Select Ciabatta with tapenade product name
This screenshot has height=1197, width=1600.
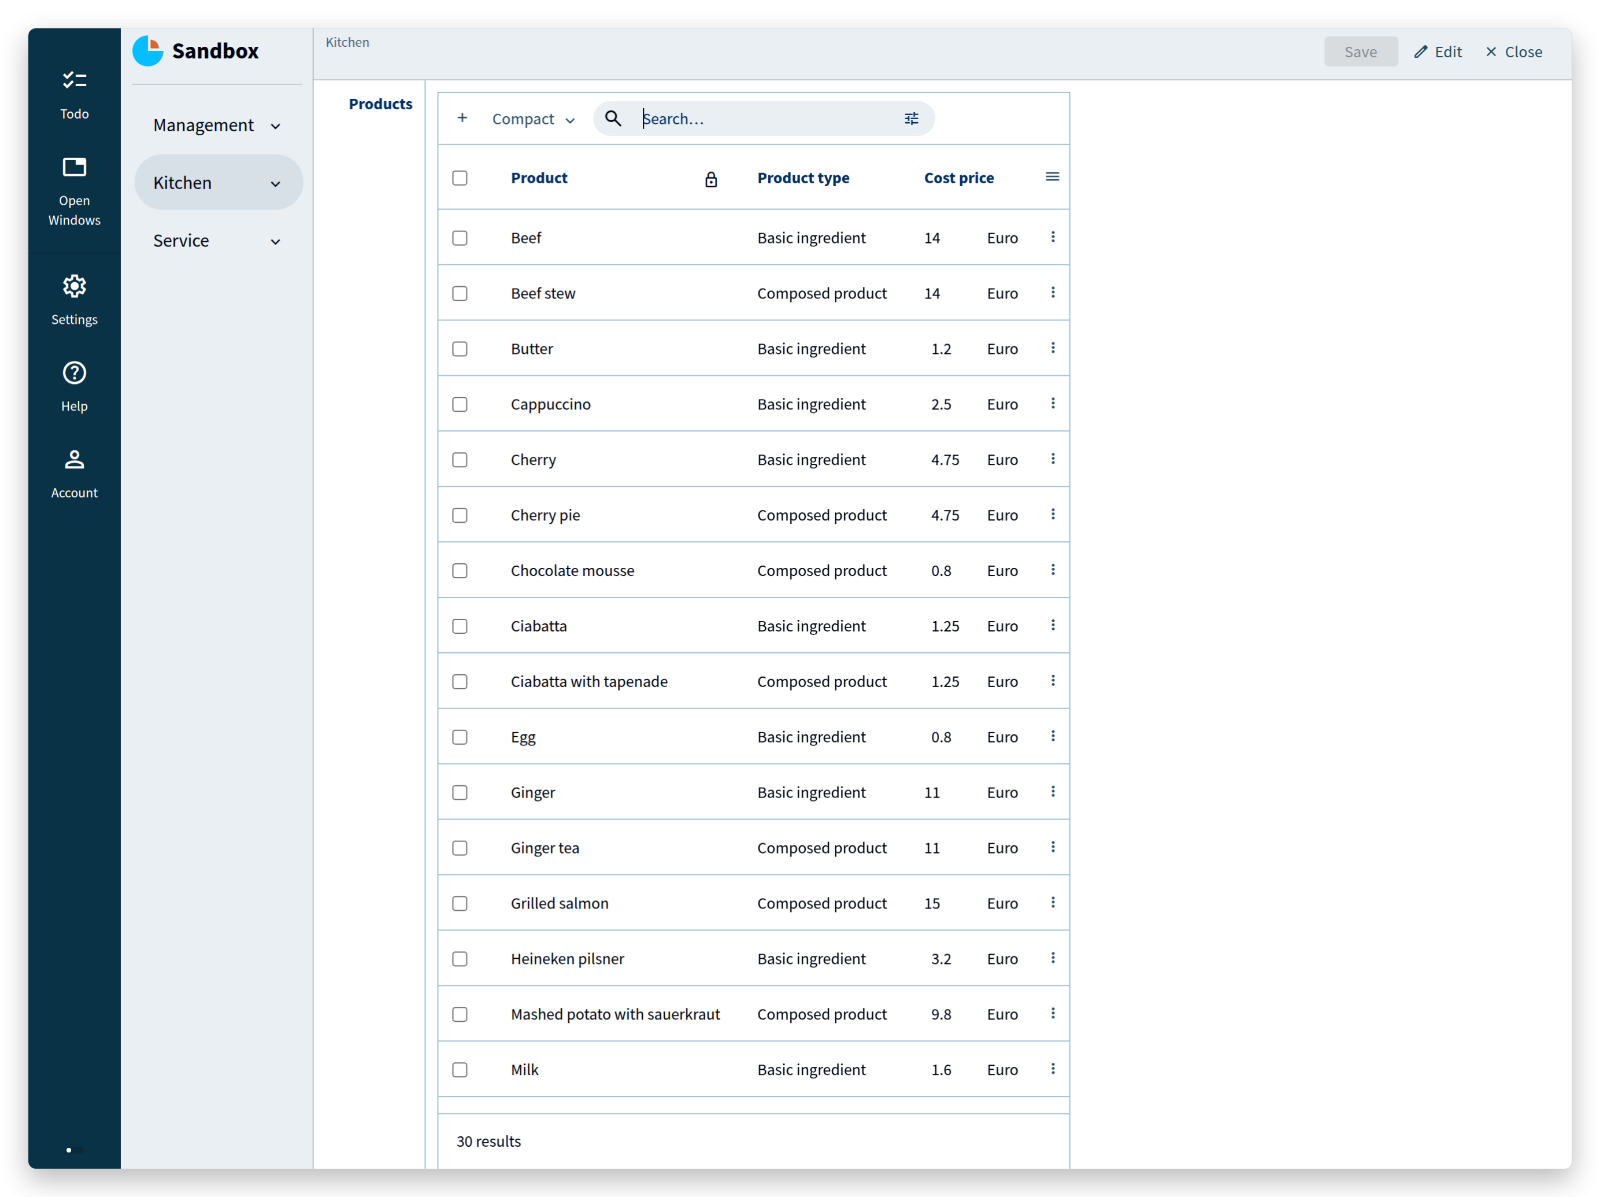tap(589, 682)
